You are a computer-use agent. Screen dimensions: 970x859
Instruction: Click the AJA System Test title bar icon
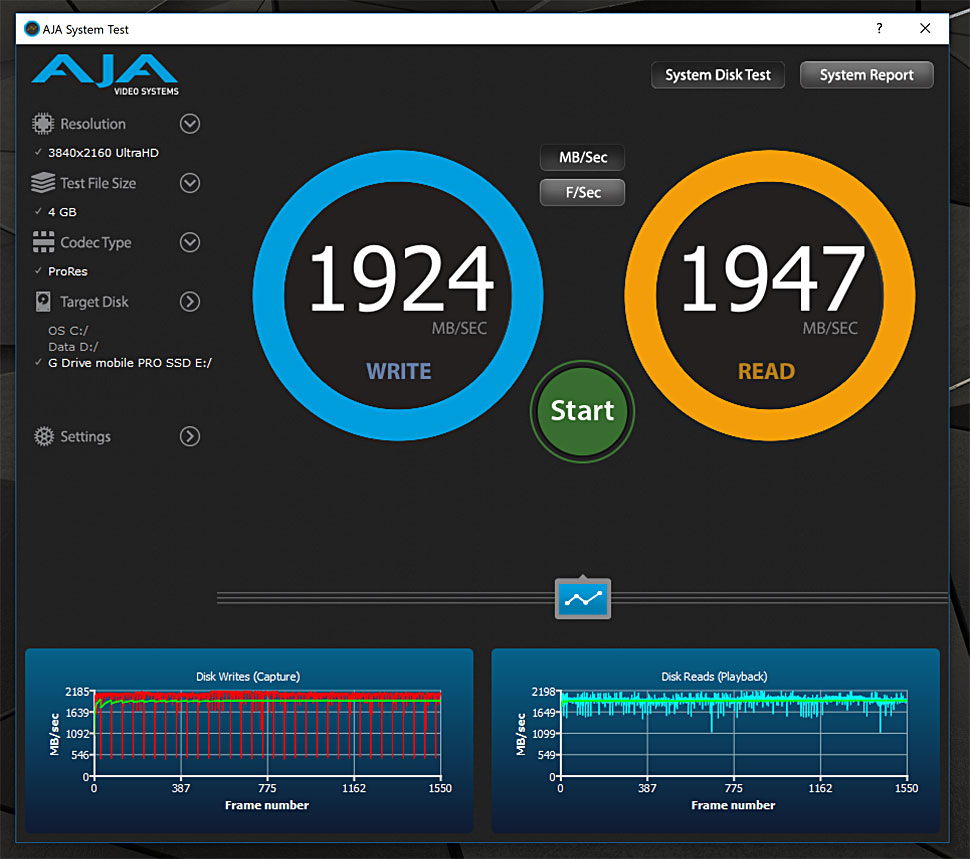click(32, 29)
